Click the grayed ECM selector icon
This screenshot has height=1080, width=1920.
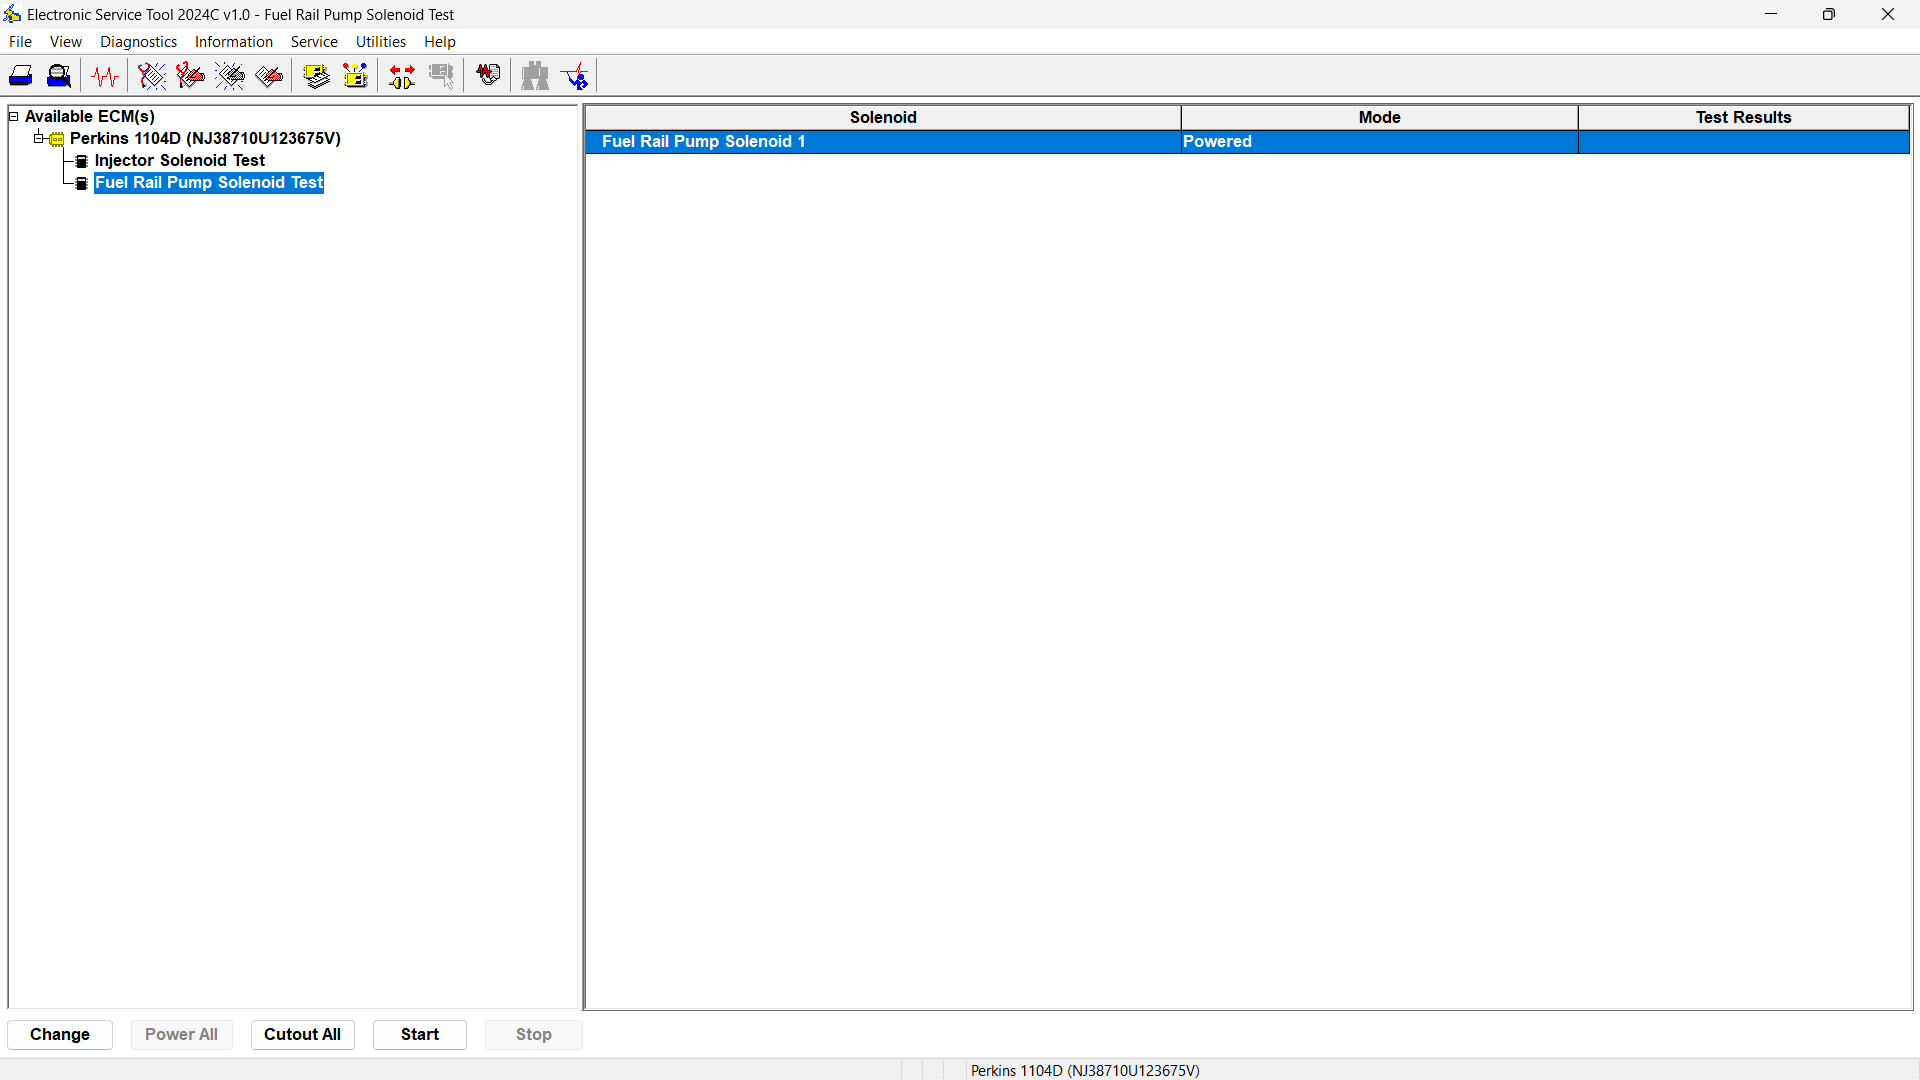(x=441, y=76)
